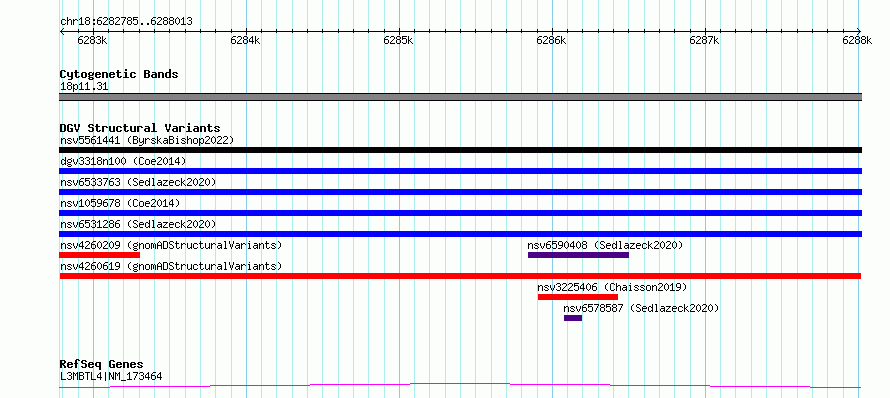Screen dimensions: 890x398
Task: Click the nsv4260619 (gnomADStructuralVariants) label
Action: click(171, 266)
